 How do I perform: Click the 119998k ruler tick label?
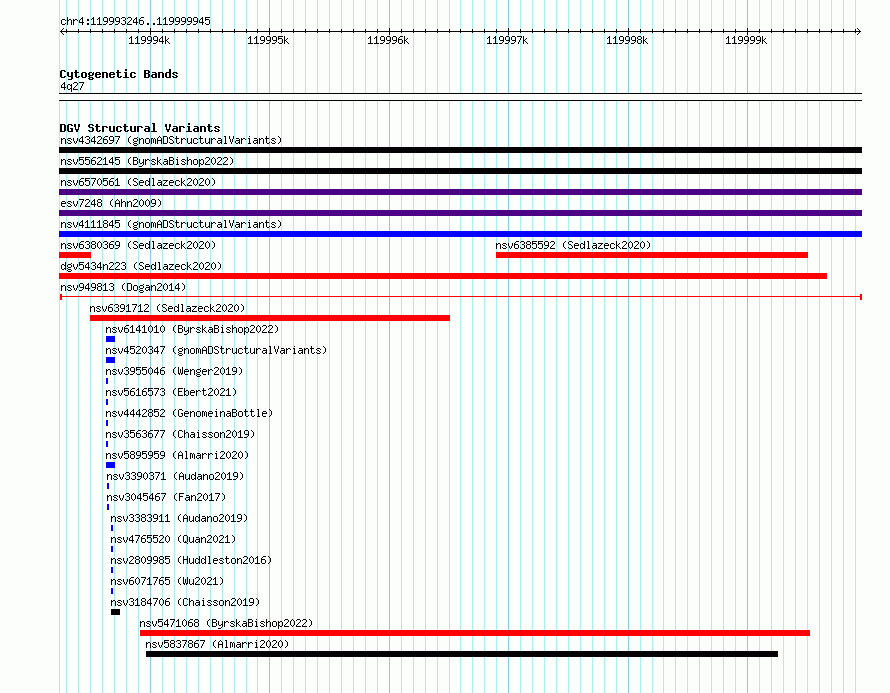627,40
